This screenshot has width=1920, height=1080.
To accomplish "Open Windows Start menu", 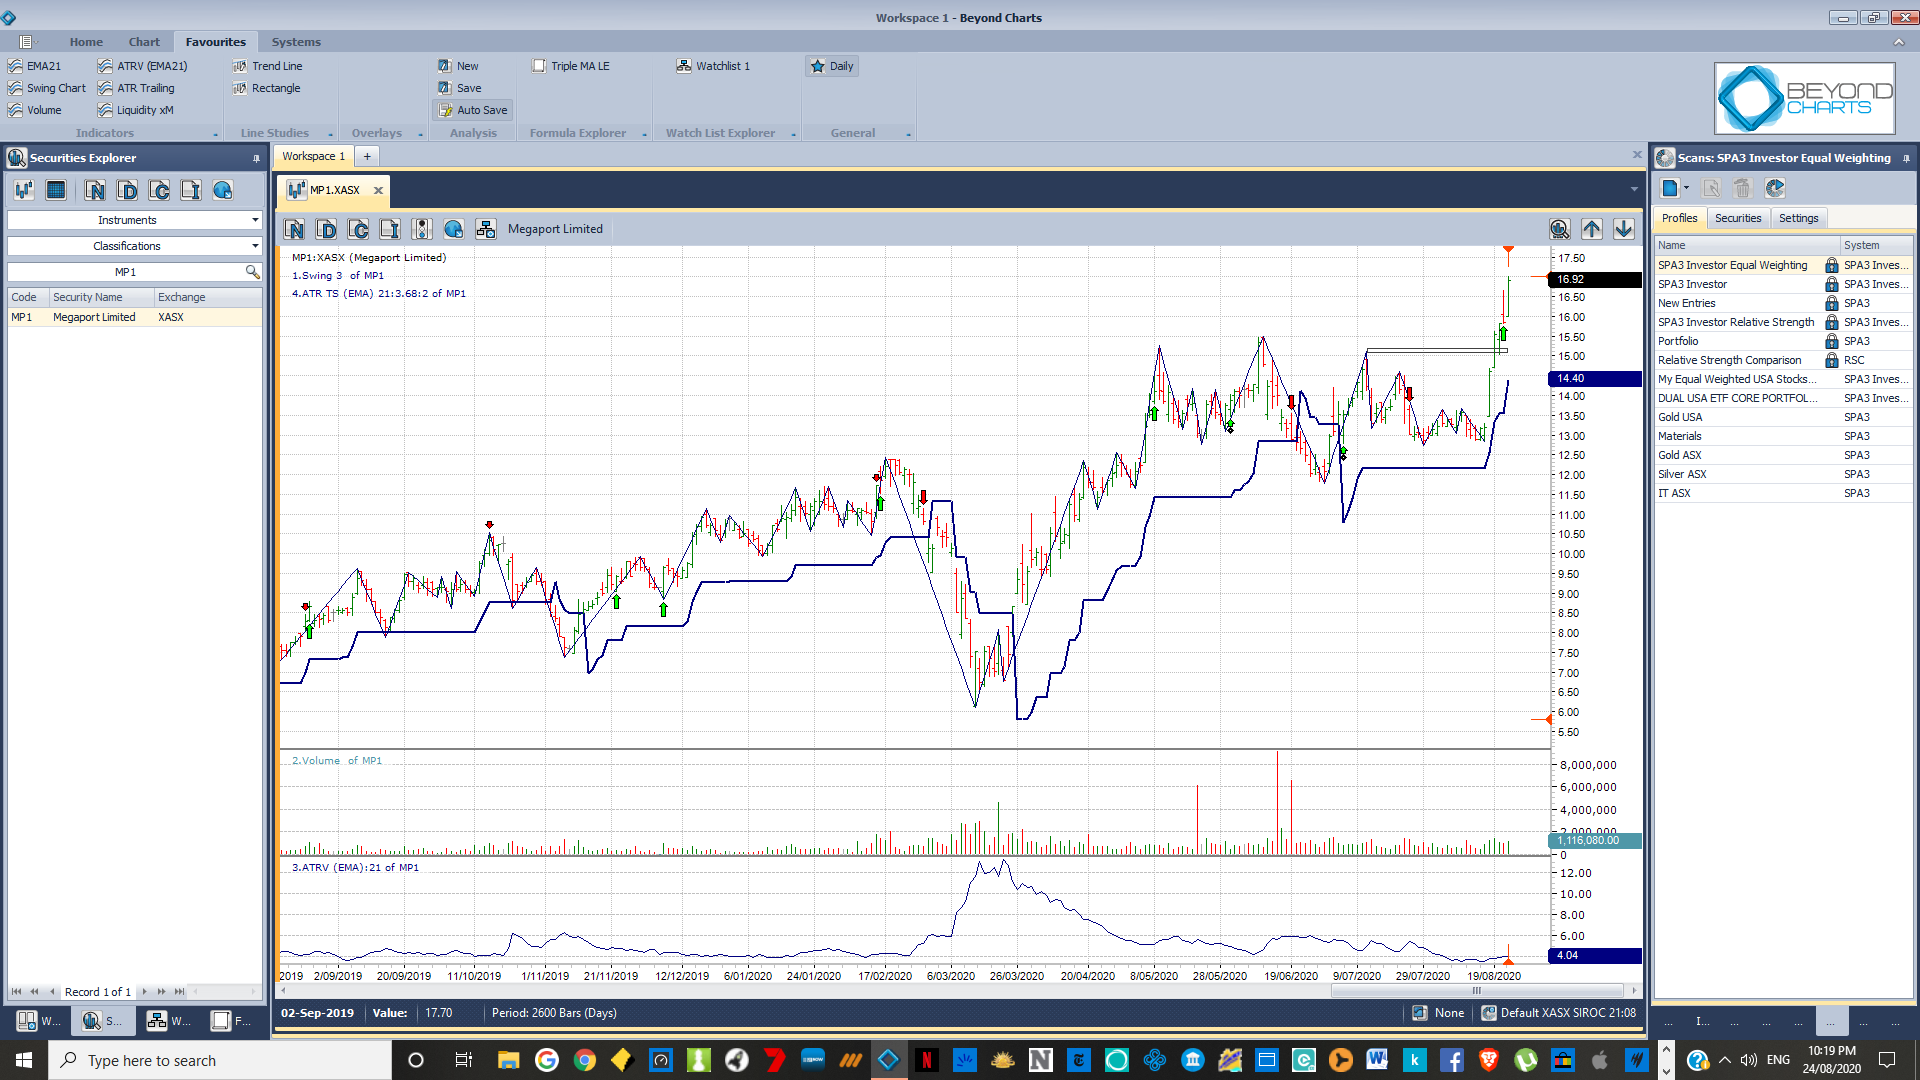I will click(24, 1060).
